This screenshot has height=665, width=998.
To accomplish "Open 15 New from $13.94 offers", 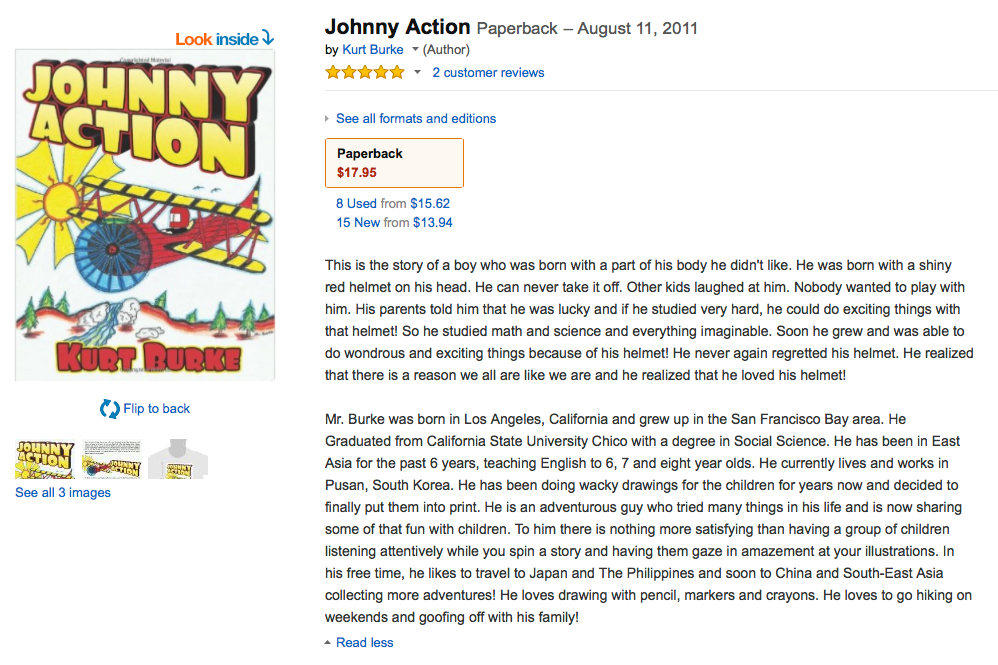I will tap(394, 223).
